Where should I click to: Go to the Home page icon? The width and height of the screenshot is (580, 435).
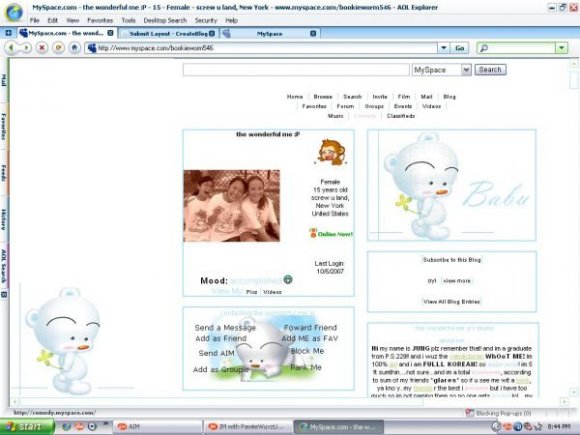pyautogui.click(x=75, y=48)
